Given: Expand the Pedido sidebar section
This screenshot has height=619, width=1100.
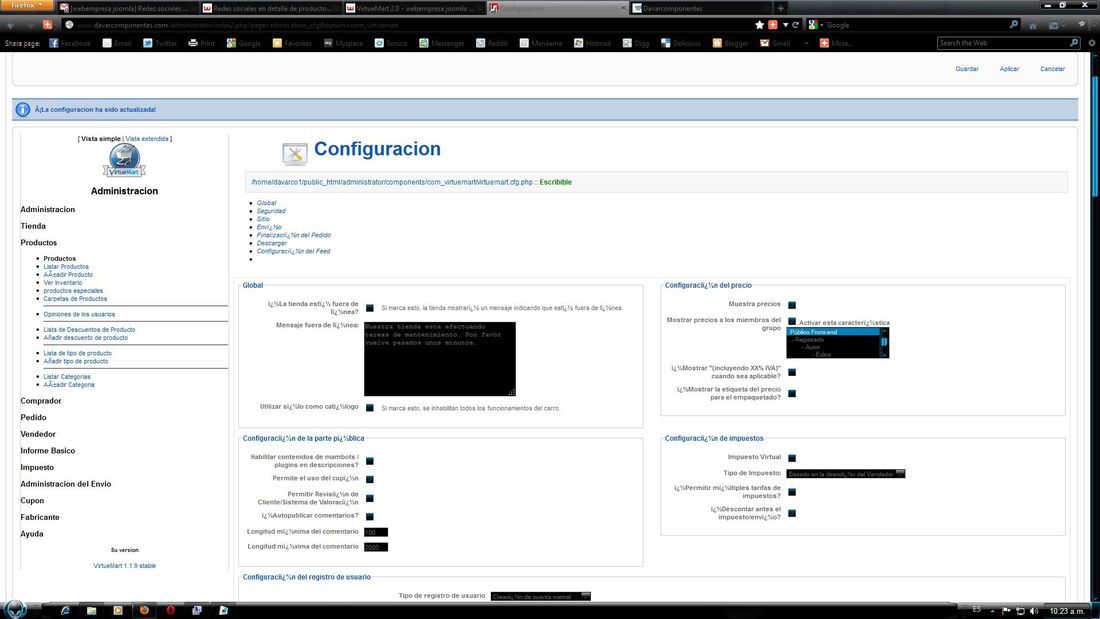Looking at the screenshot, I should (33, 418).
